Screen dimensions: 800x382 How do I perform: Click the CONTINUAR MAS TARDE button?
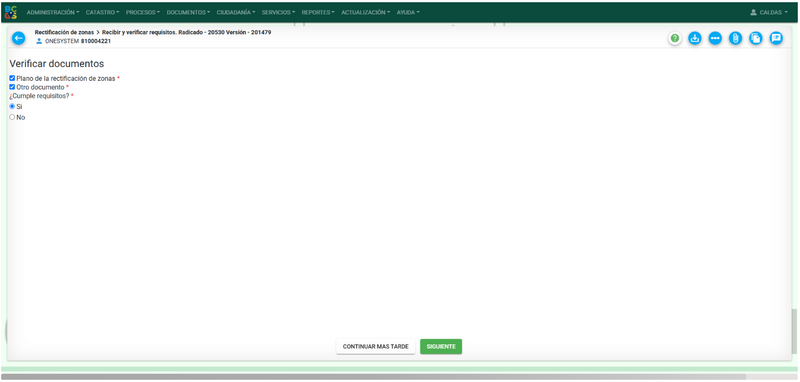coord(376,346)
